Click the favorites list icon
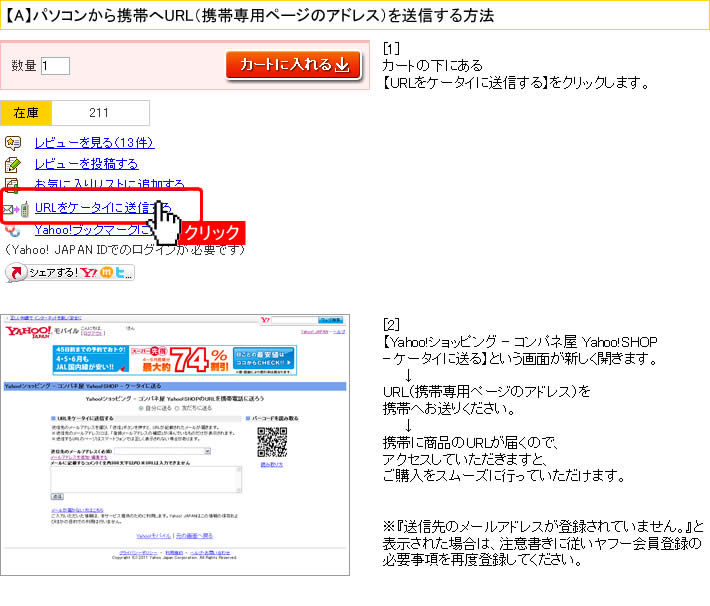The height and width of the screenshot is (606, 710). click(13, 185)
